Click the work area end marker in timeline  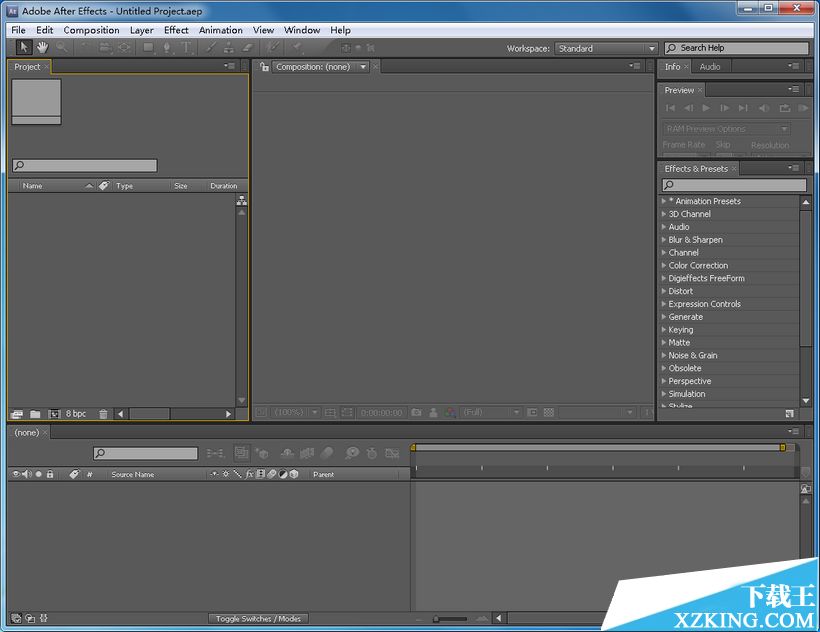tap(783, 447)
